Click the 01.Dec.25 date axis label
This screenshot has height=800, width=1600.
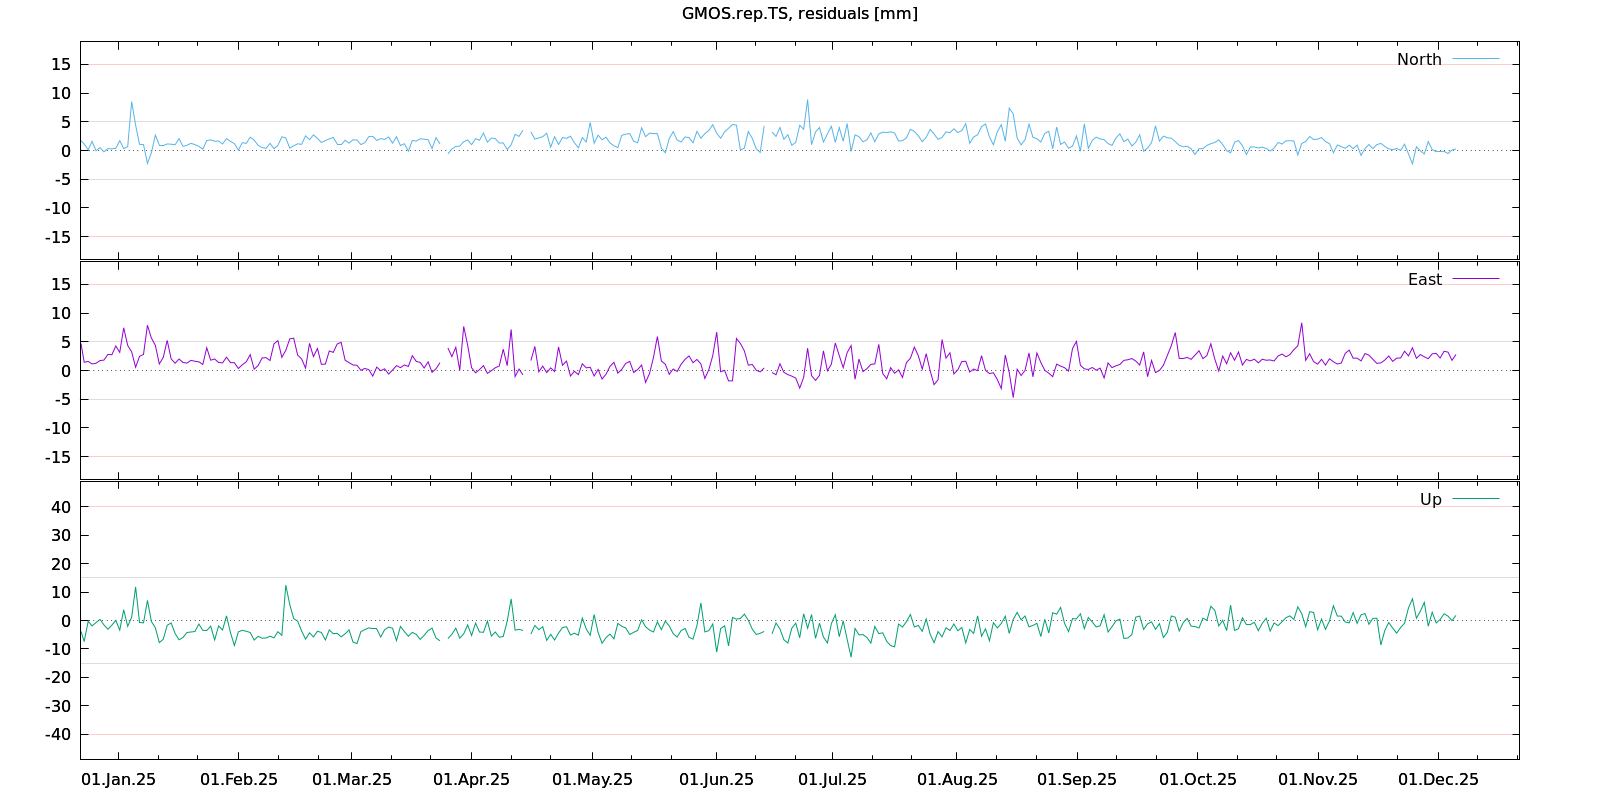1438,780
